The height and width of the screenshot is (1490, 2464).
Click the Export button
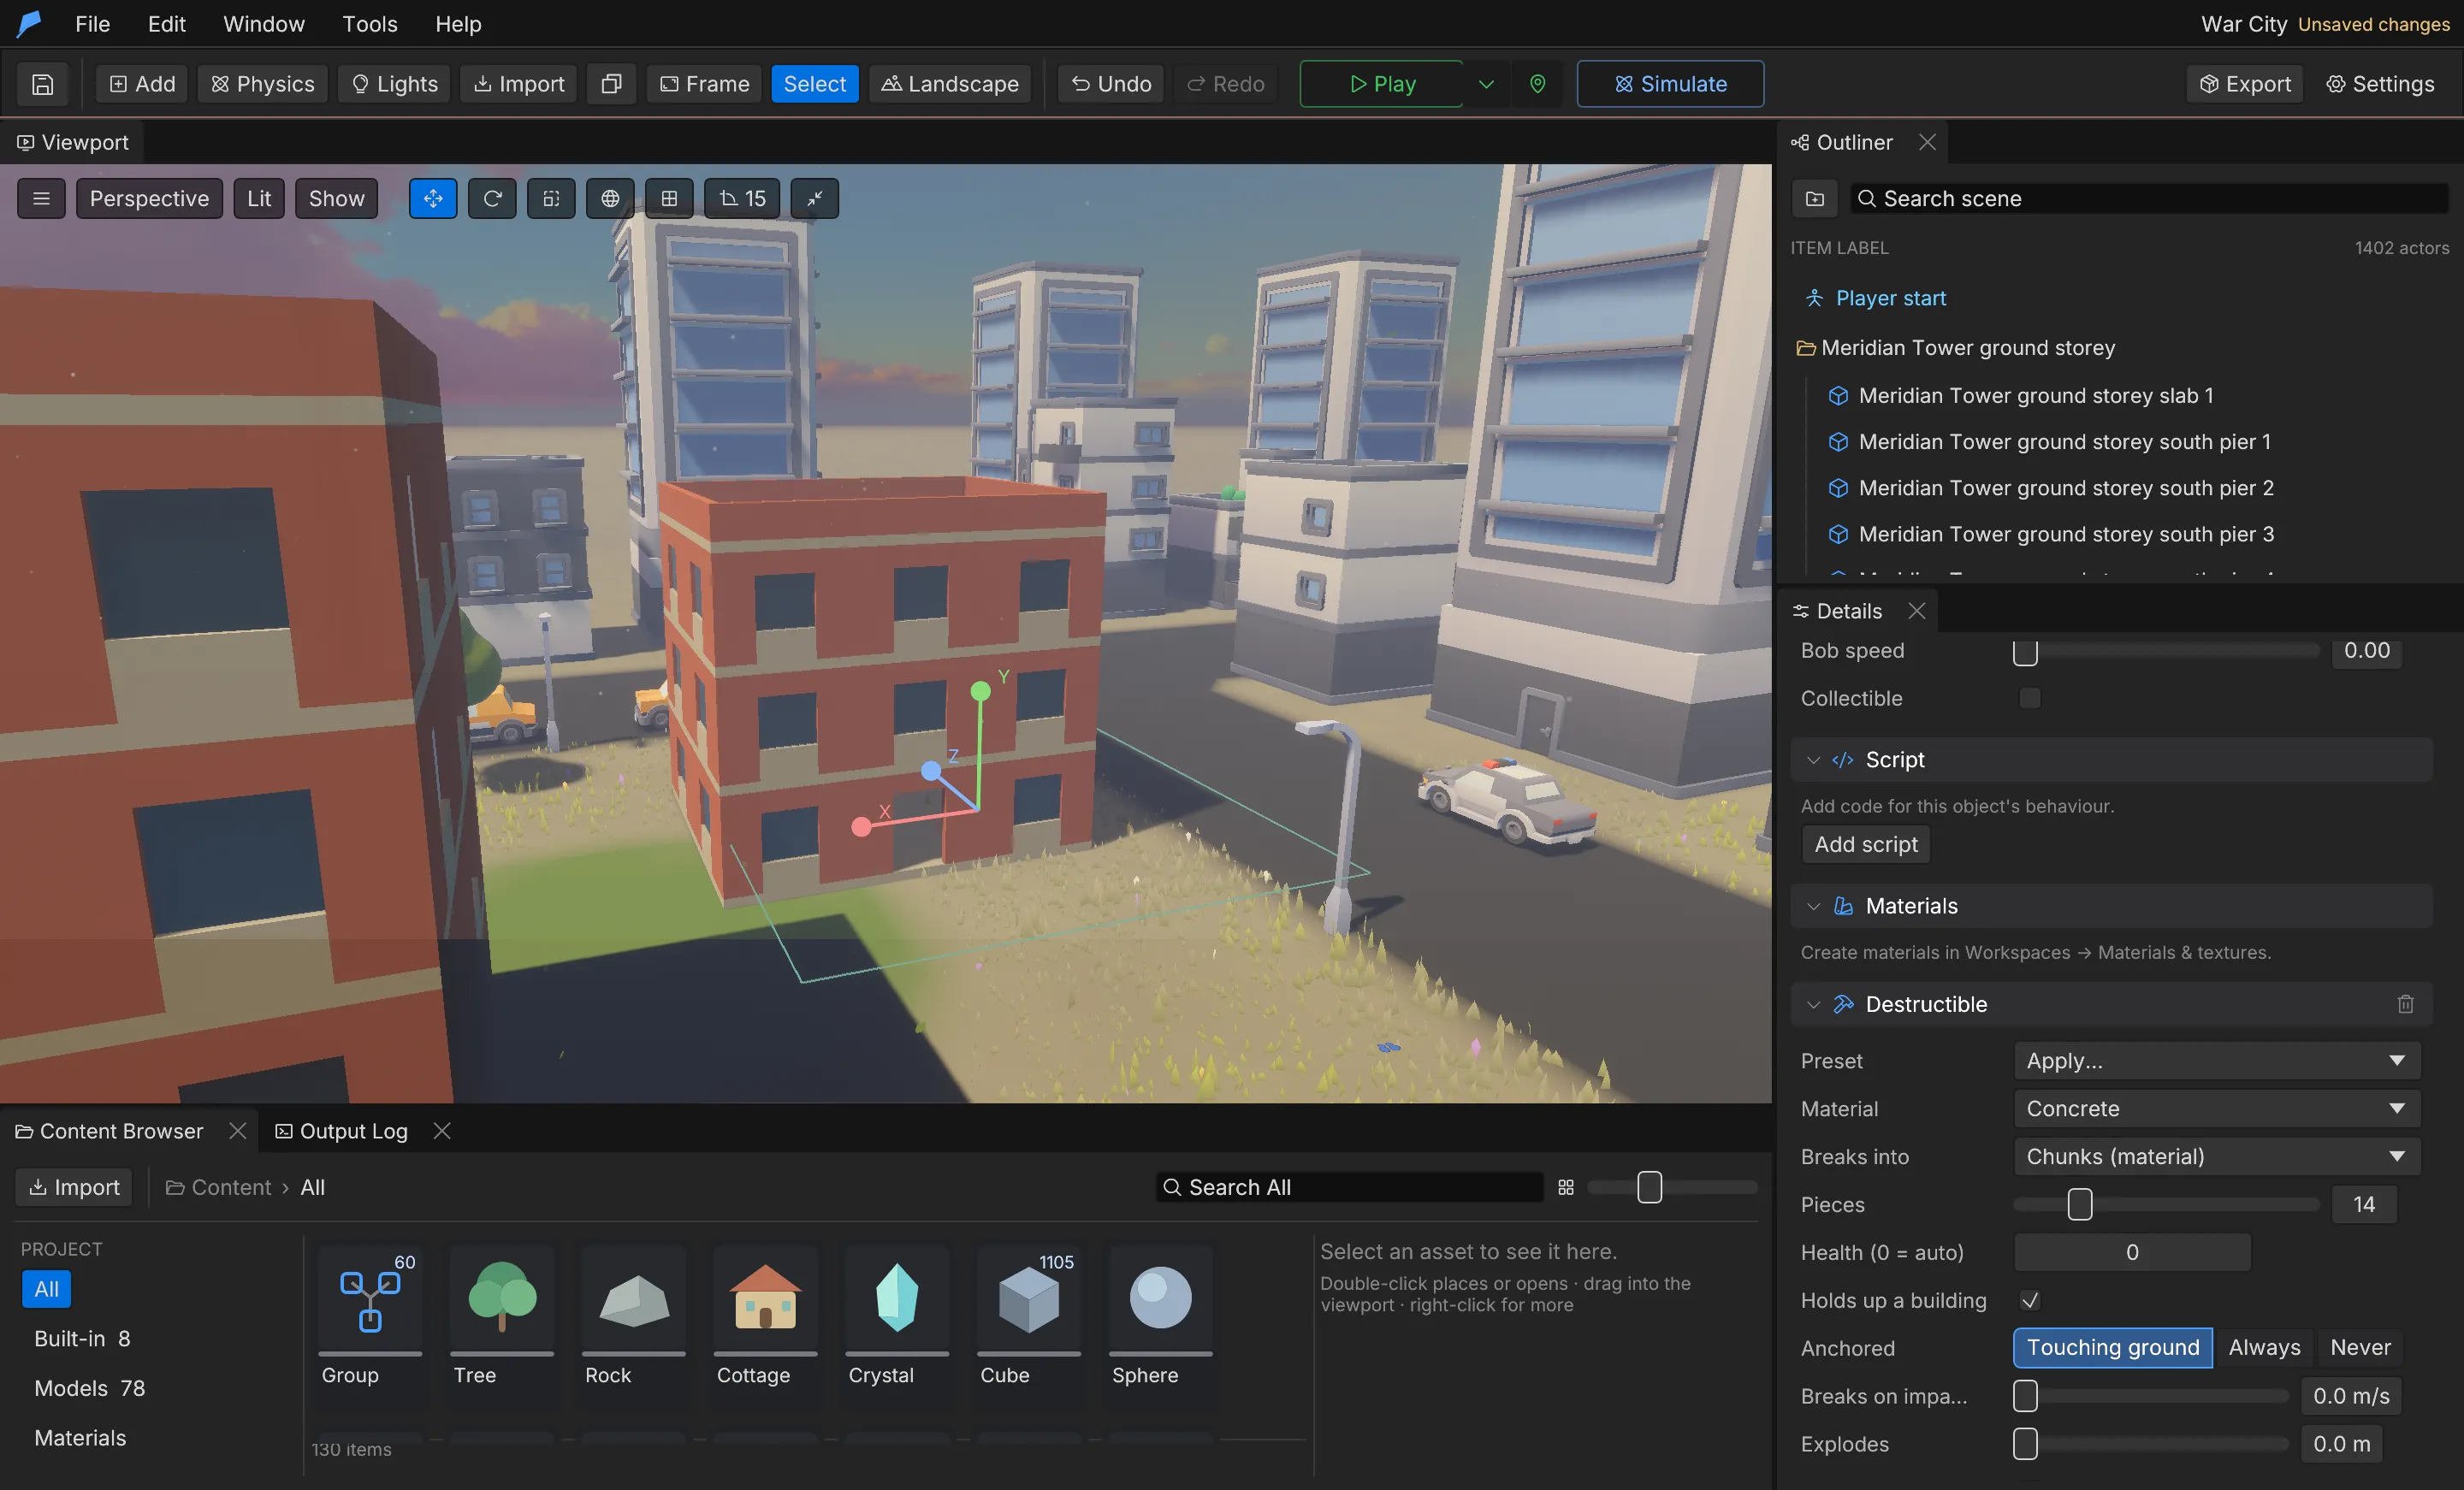[2245, 84]
